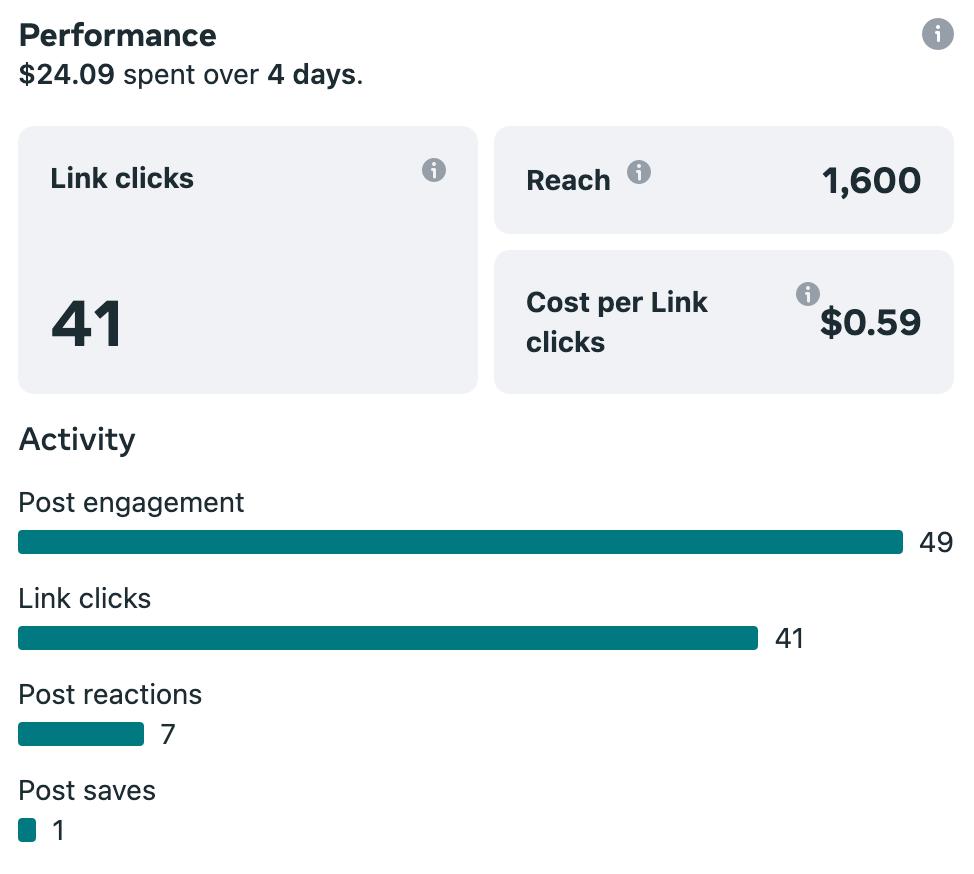
Task: Click the Performance section info icon
Action: [937, 35]
